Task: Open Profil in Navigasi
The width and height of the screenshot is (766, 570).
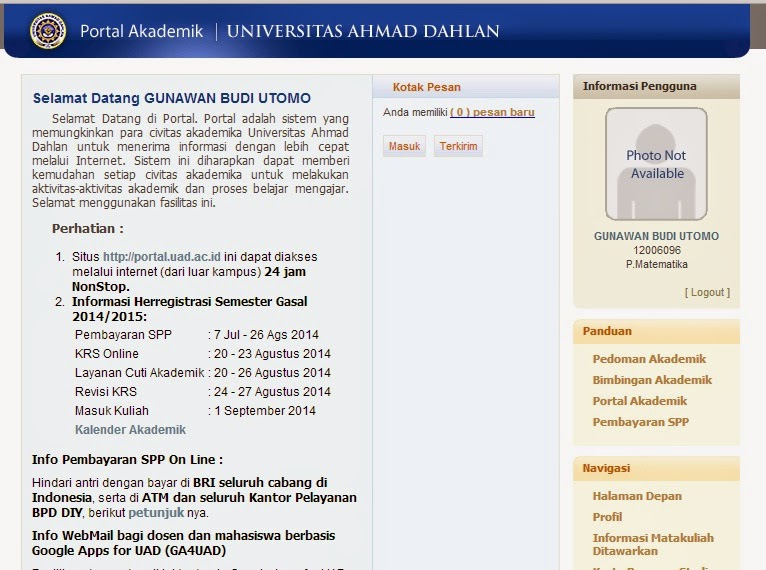Action: [x=607, y=517]
